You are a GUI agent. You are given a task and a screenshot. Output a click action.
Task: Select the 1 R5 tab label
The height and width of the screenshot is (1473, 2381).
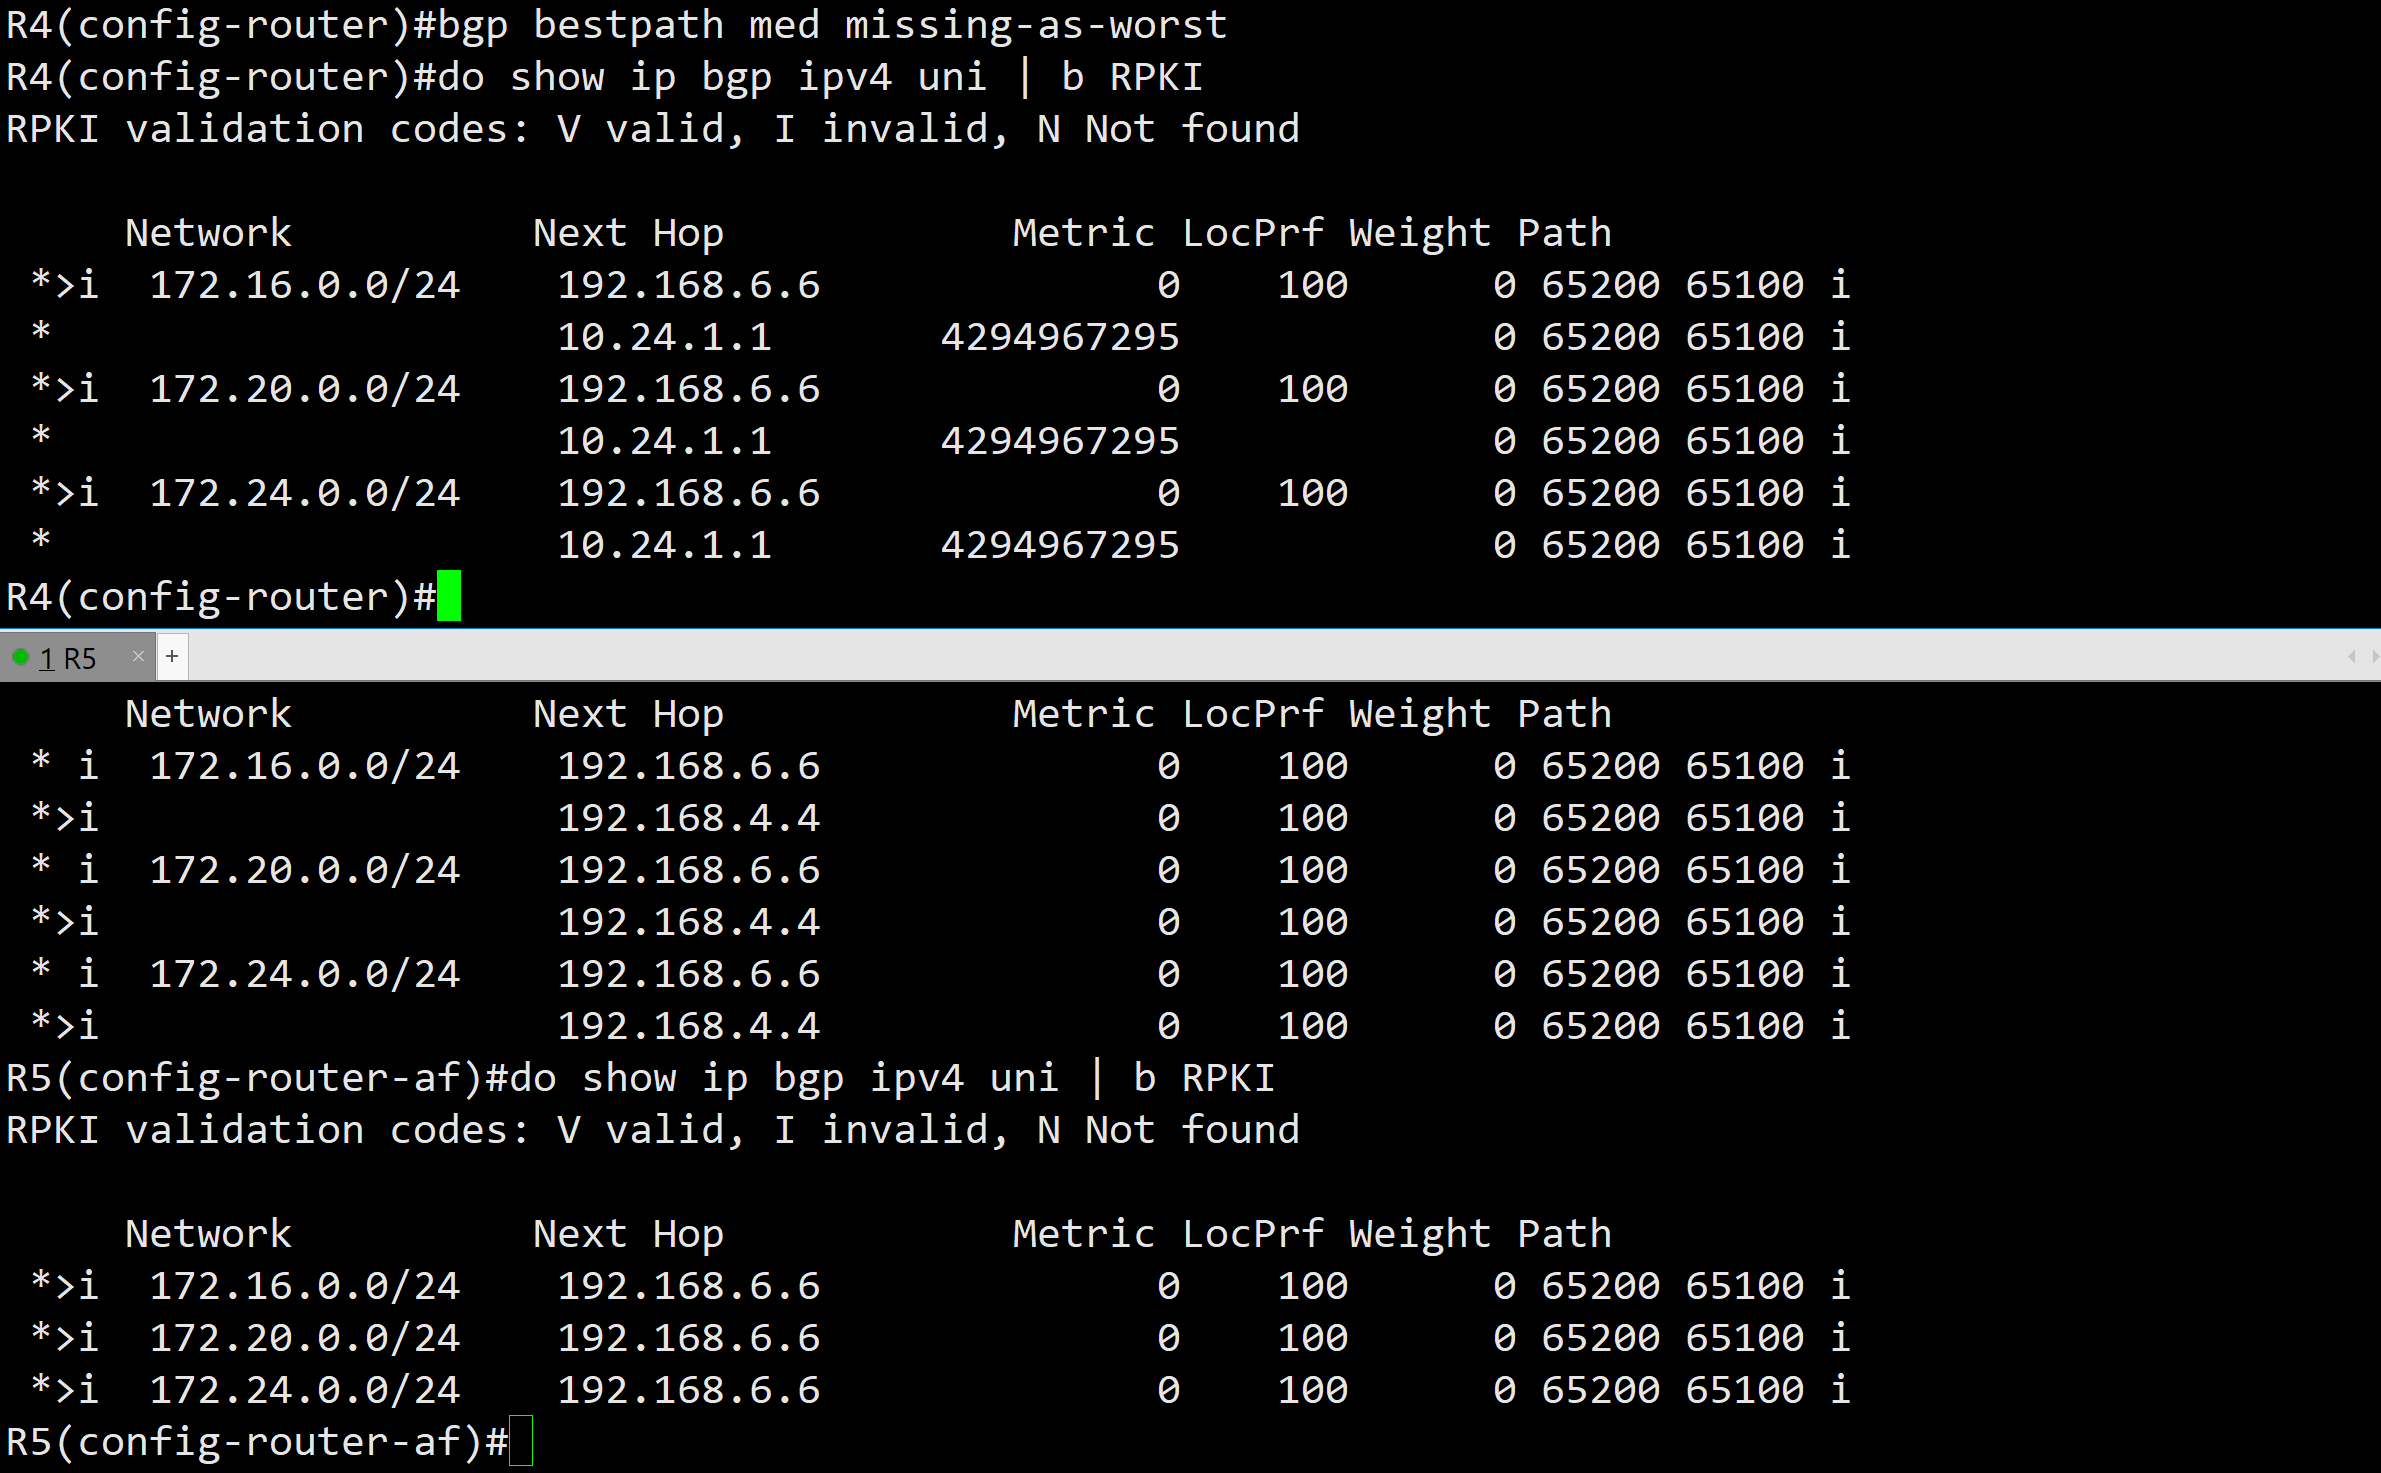click(68, 658)
